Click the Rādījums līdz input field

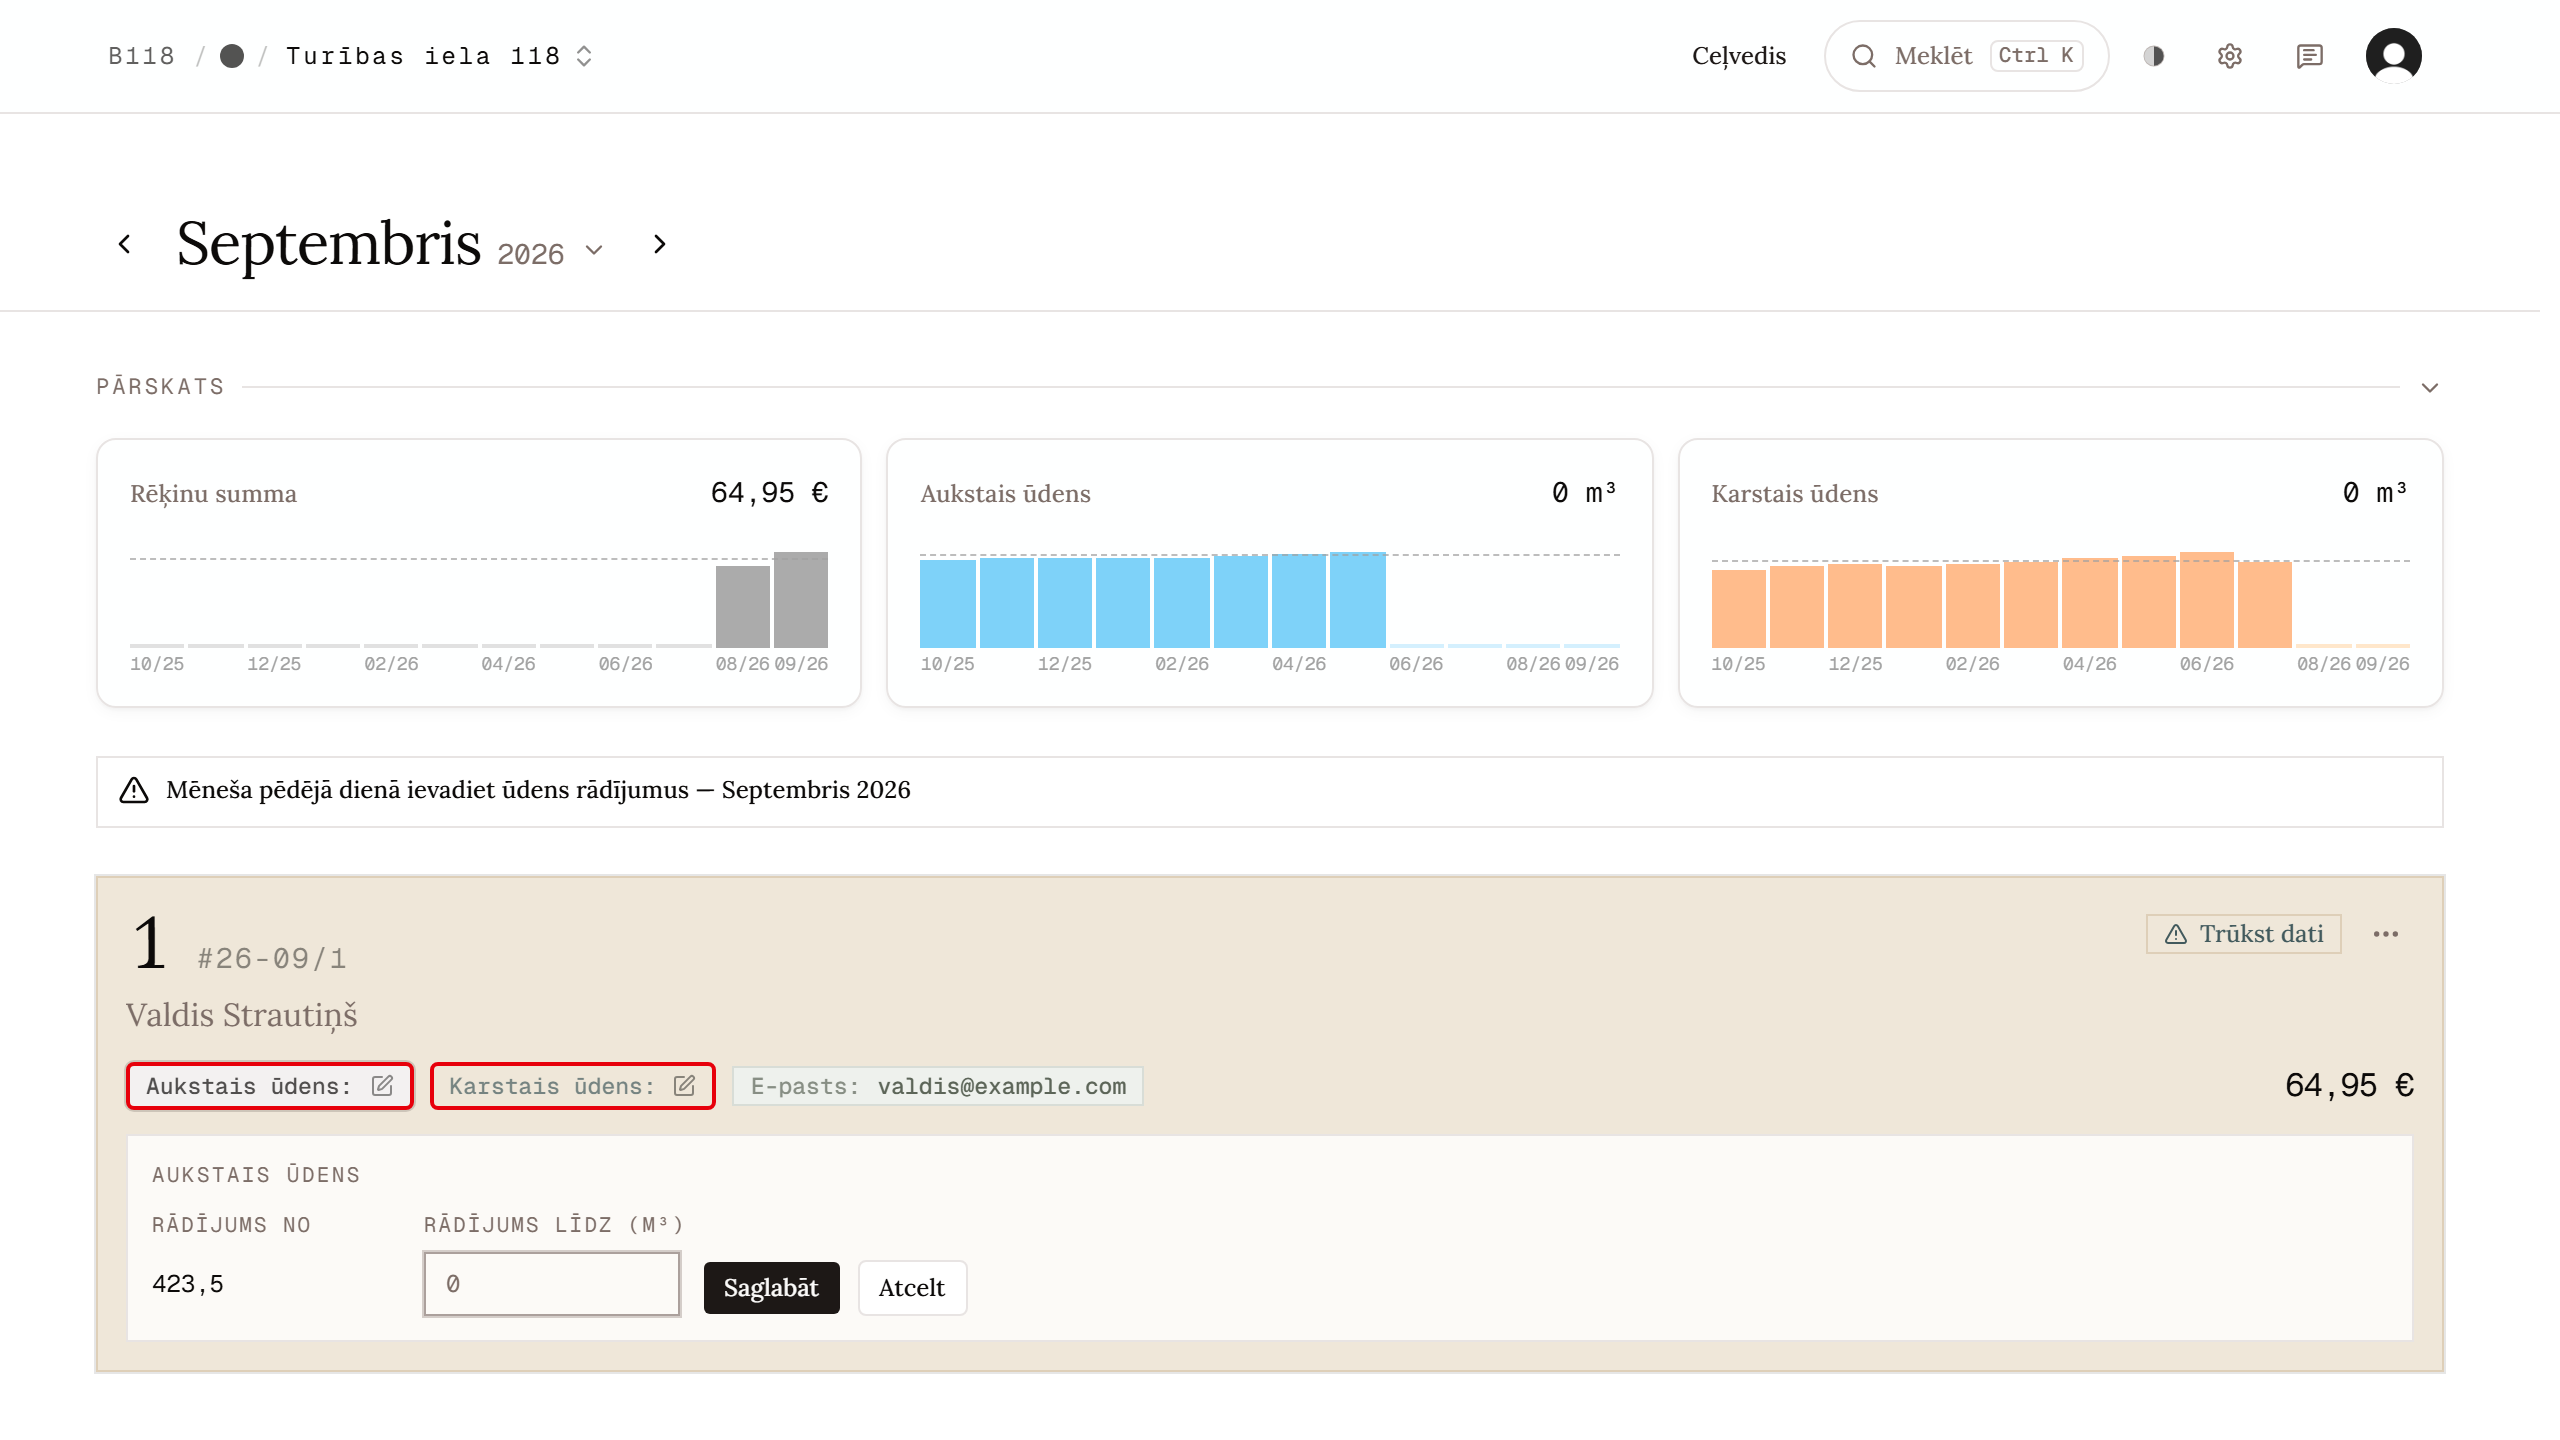point(552,1284)
